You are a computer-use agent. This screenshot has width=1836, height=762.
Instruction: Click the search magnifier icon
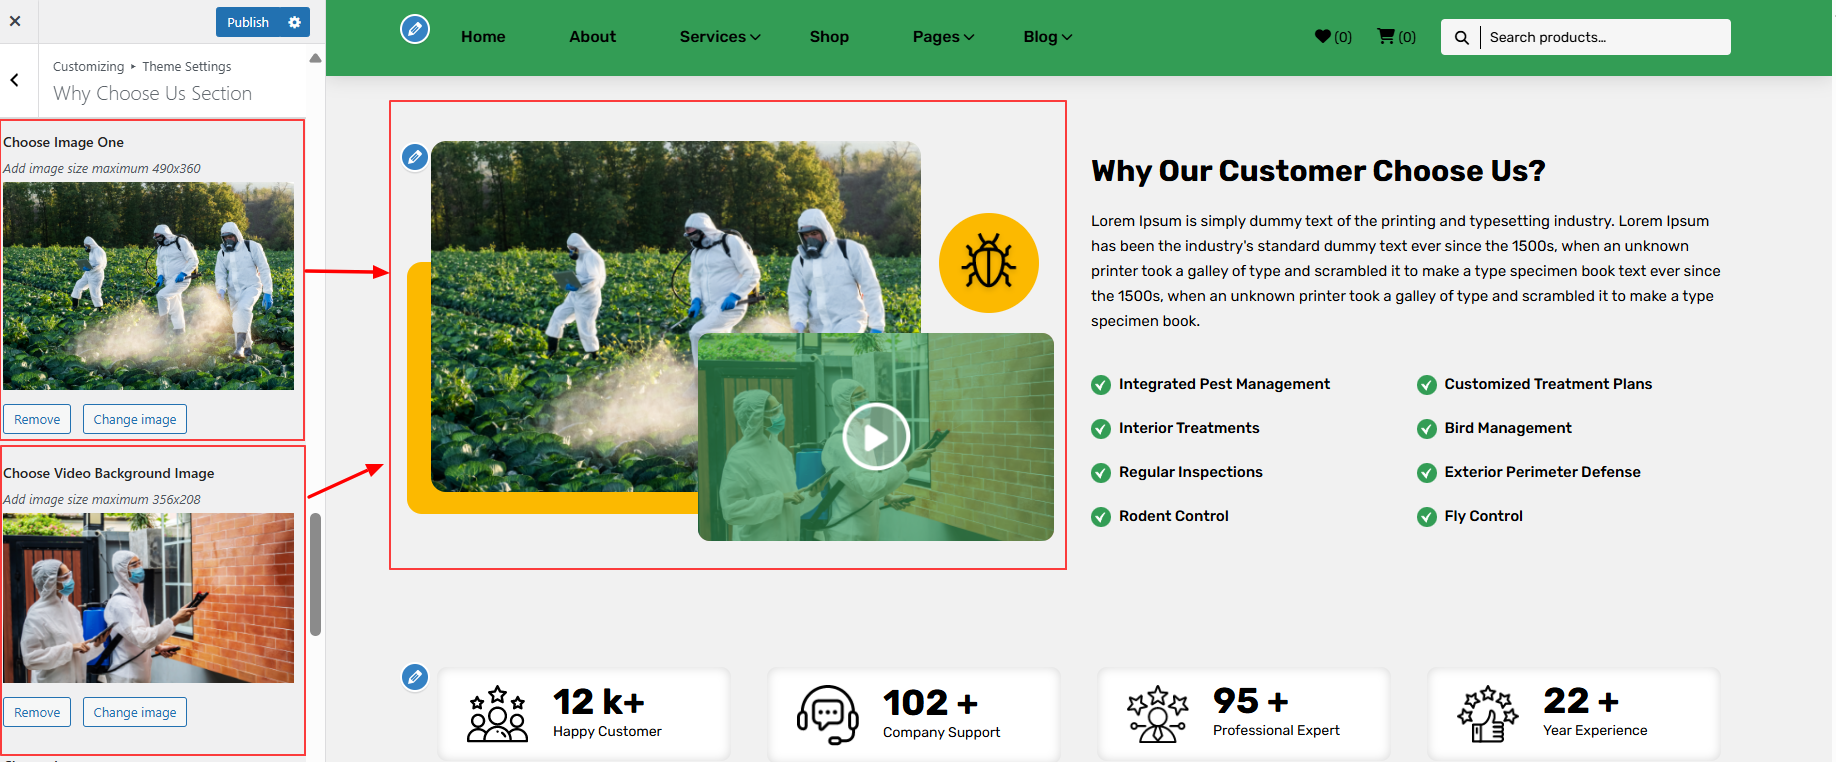coord(1461,38)
